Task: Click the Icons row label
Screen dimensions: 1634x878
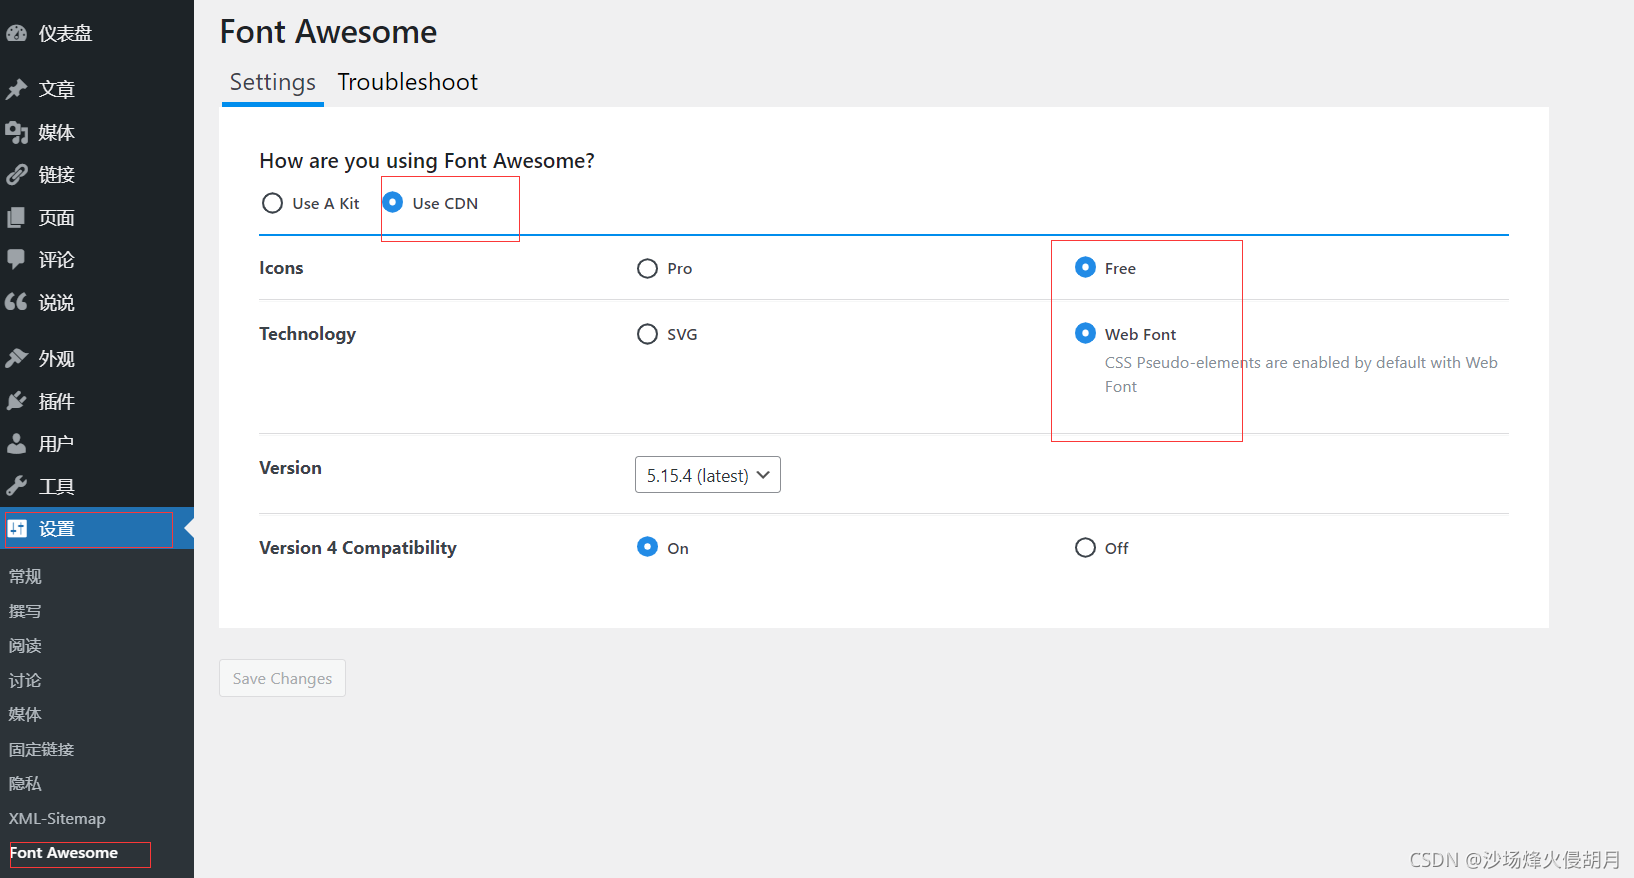Action: click(x=281, y=268)
